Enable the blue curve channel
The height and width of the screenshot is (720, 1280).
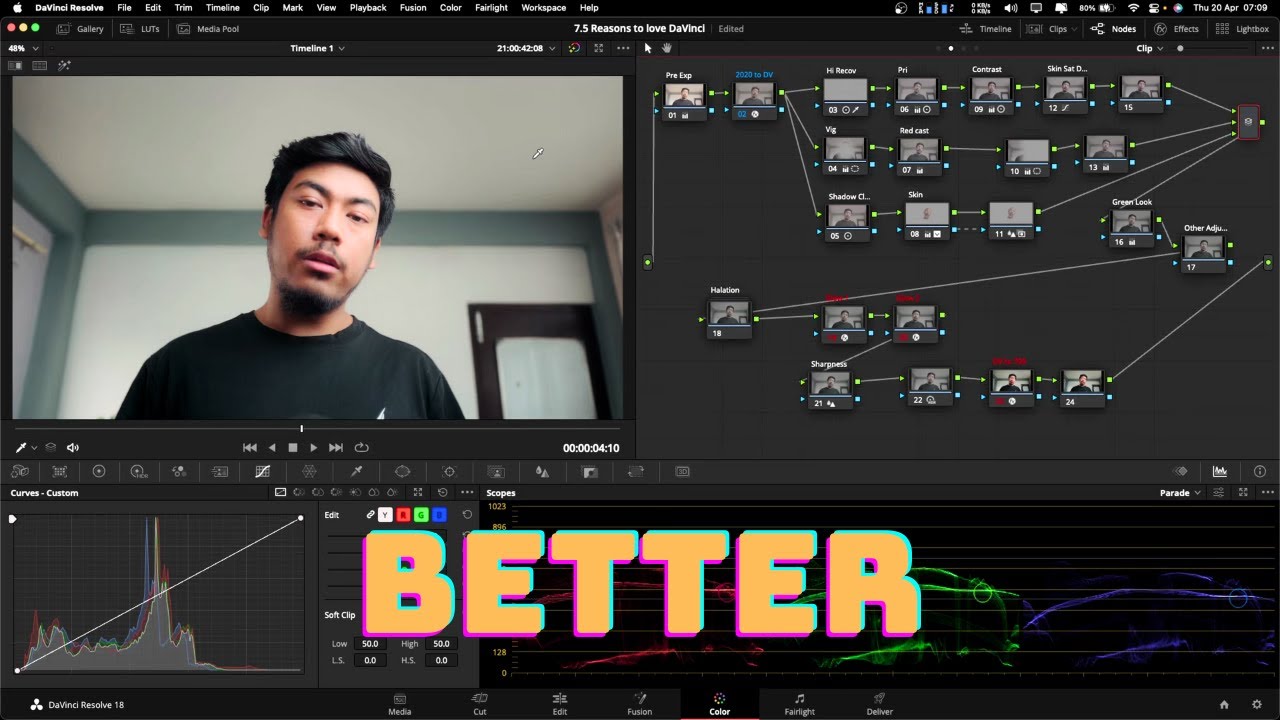439,515
